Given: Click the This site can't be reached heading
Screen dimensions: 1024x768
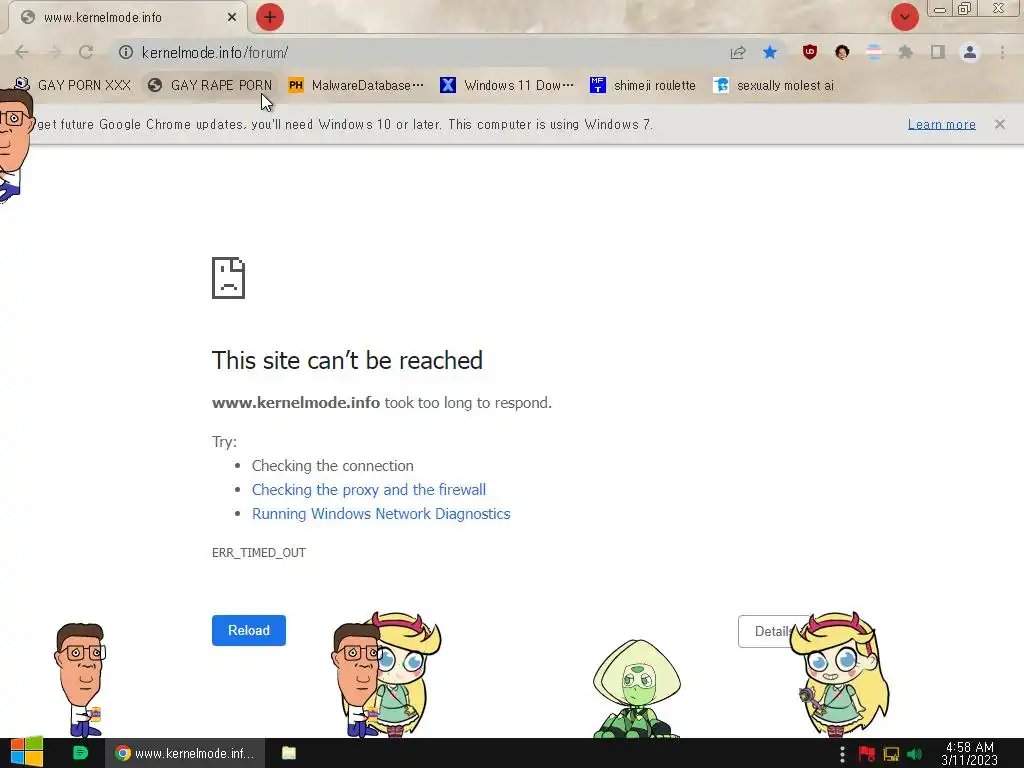Looking at the screenshot, I should (x=347, y=360).
